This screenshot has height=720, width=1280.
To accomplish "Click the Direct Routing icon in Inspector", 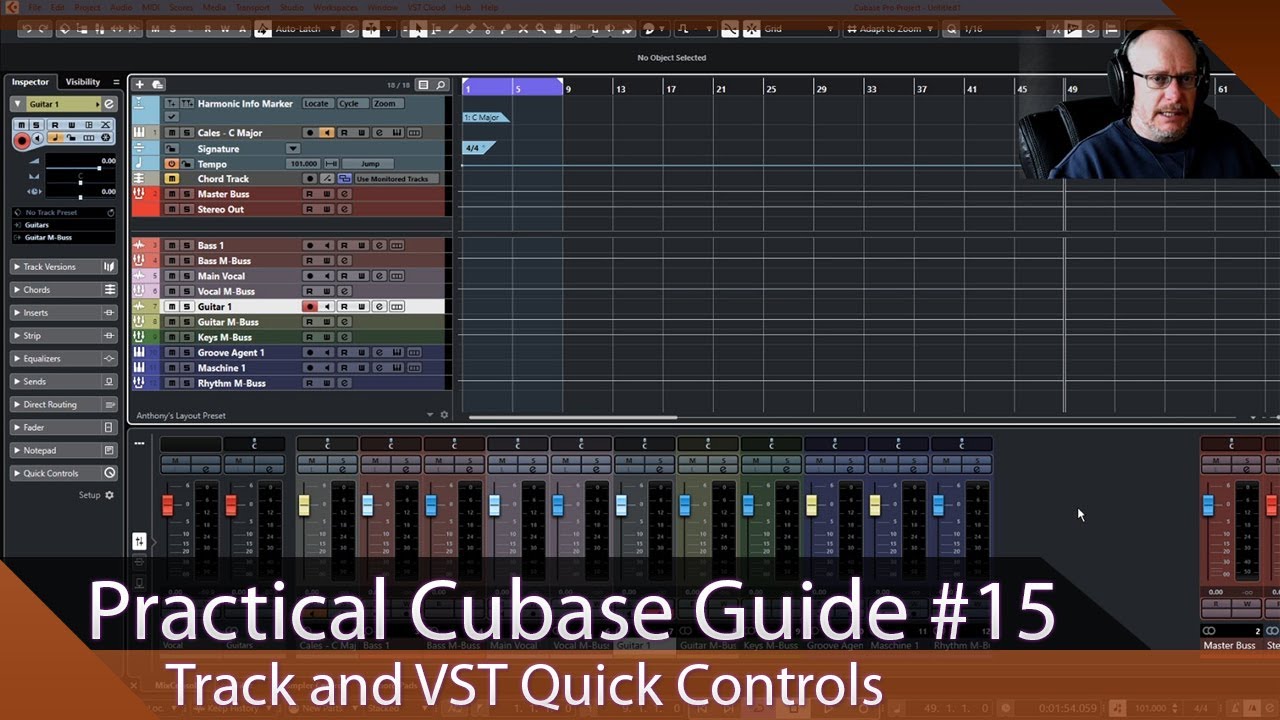I will tap(110, 405).
